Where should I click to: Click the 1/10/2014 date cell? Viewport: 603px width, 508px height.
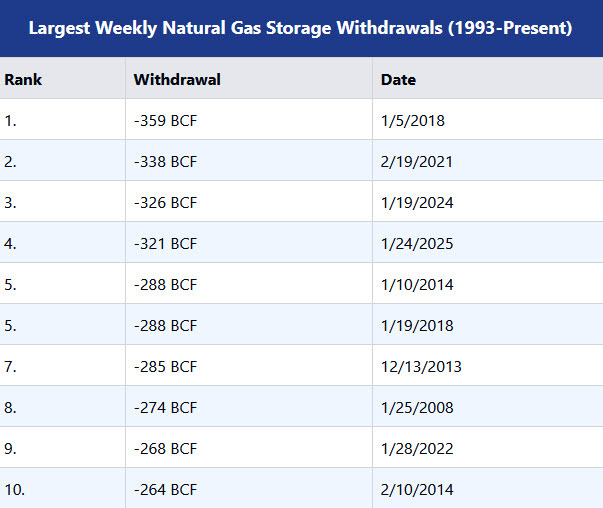tap(417, 285)
